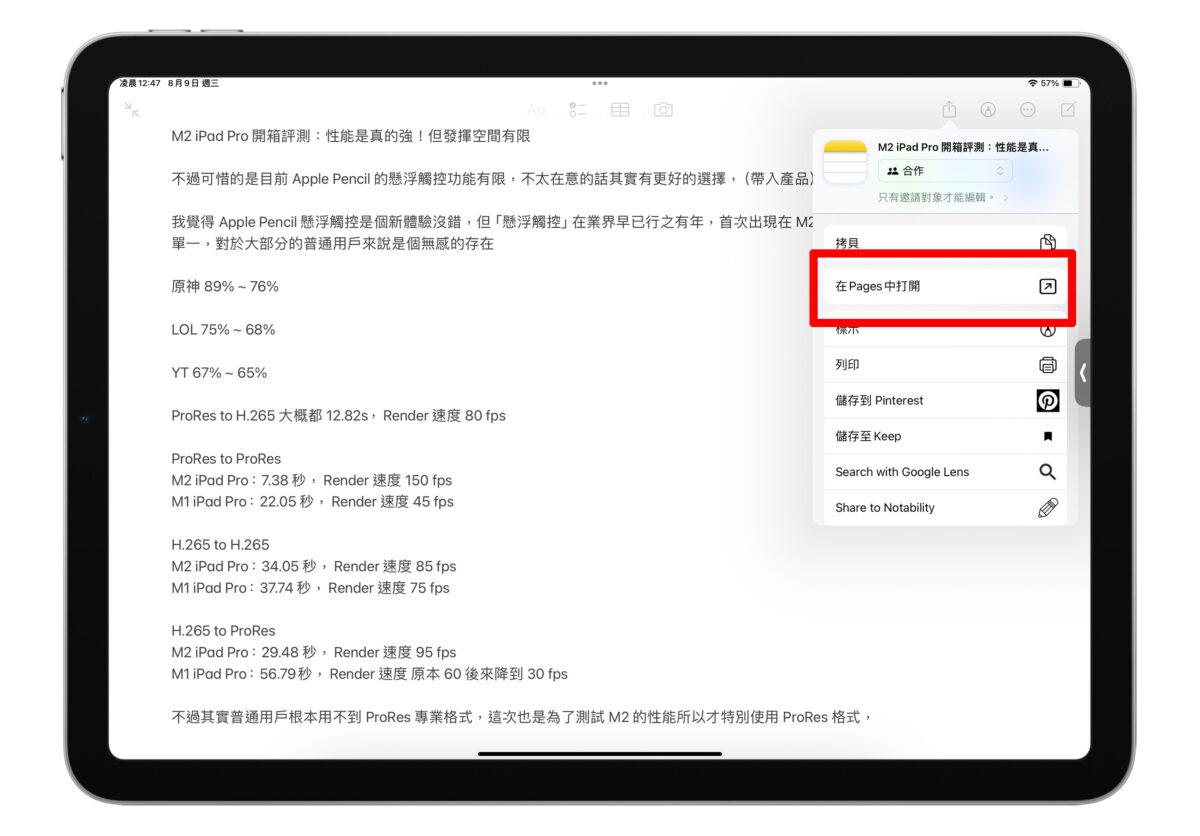Insert a table with the table icon
1200x836 pixels.
click(x=620, y=110)
